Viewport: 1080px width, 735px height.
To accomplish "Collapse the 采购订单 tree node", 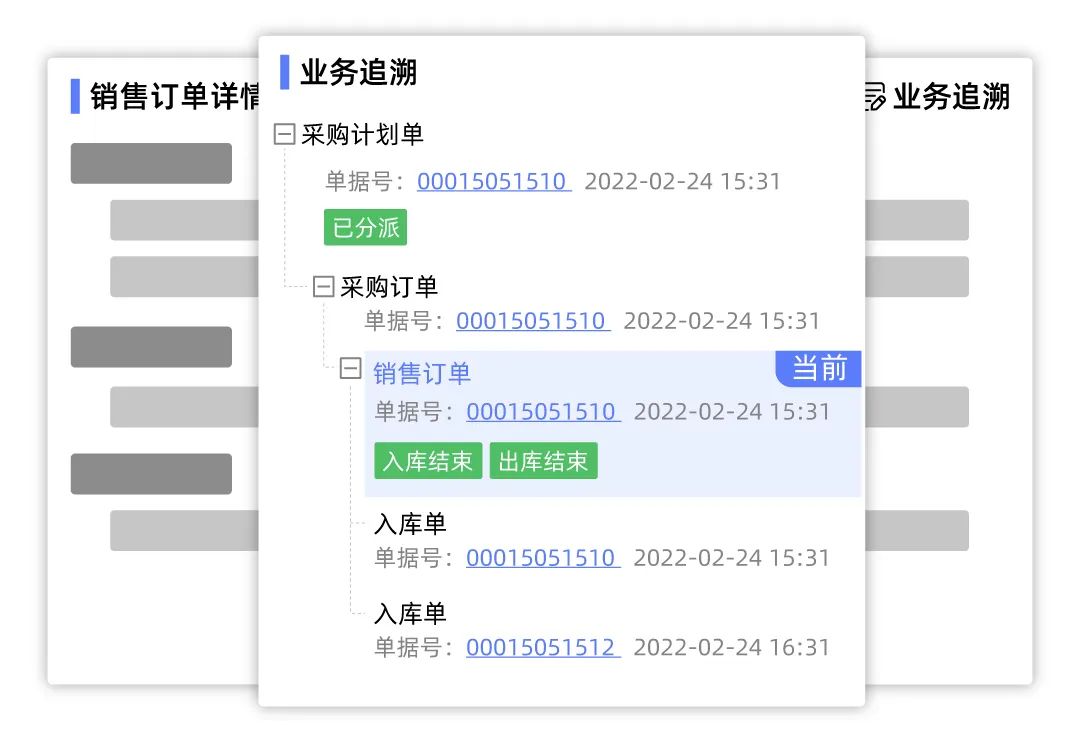I will click(323, 286).
